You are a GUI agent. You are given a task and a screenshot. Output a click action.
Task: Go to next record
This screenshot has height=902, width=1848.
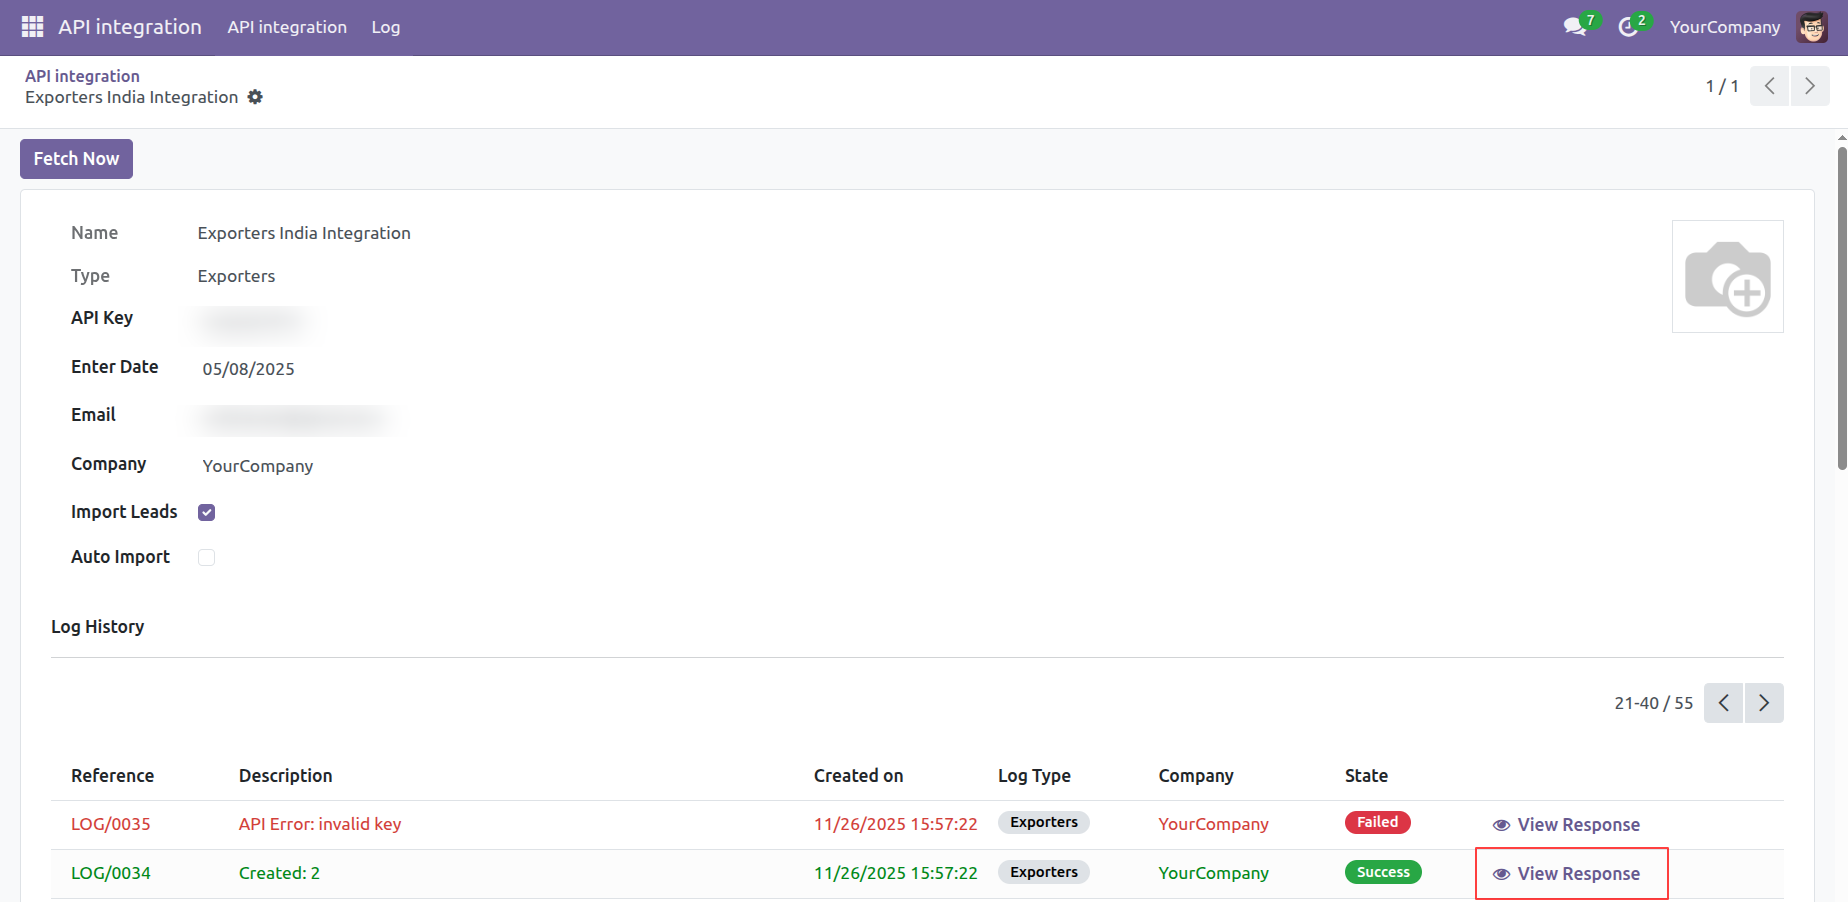pyautogui.click(x=1810, y=86)
